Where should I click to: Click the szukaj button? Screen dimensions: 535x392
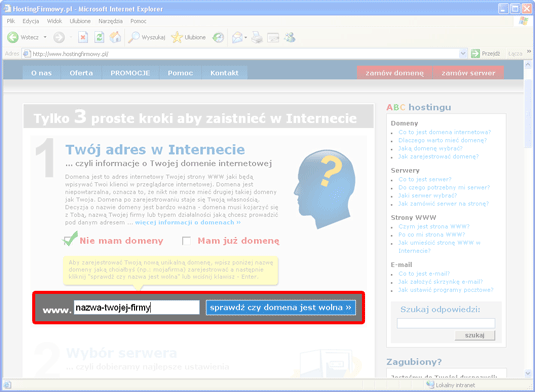(x=475, y=335)
